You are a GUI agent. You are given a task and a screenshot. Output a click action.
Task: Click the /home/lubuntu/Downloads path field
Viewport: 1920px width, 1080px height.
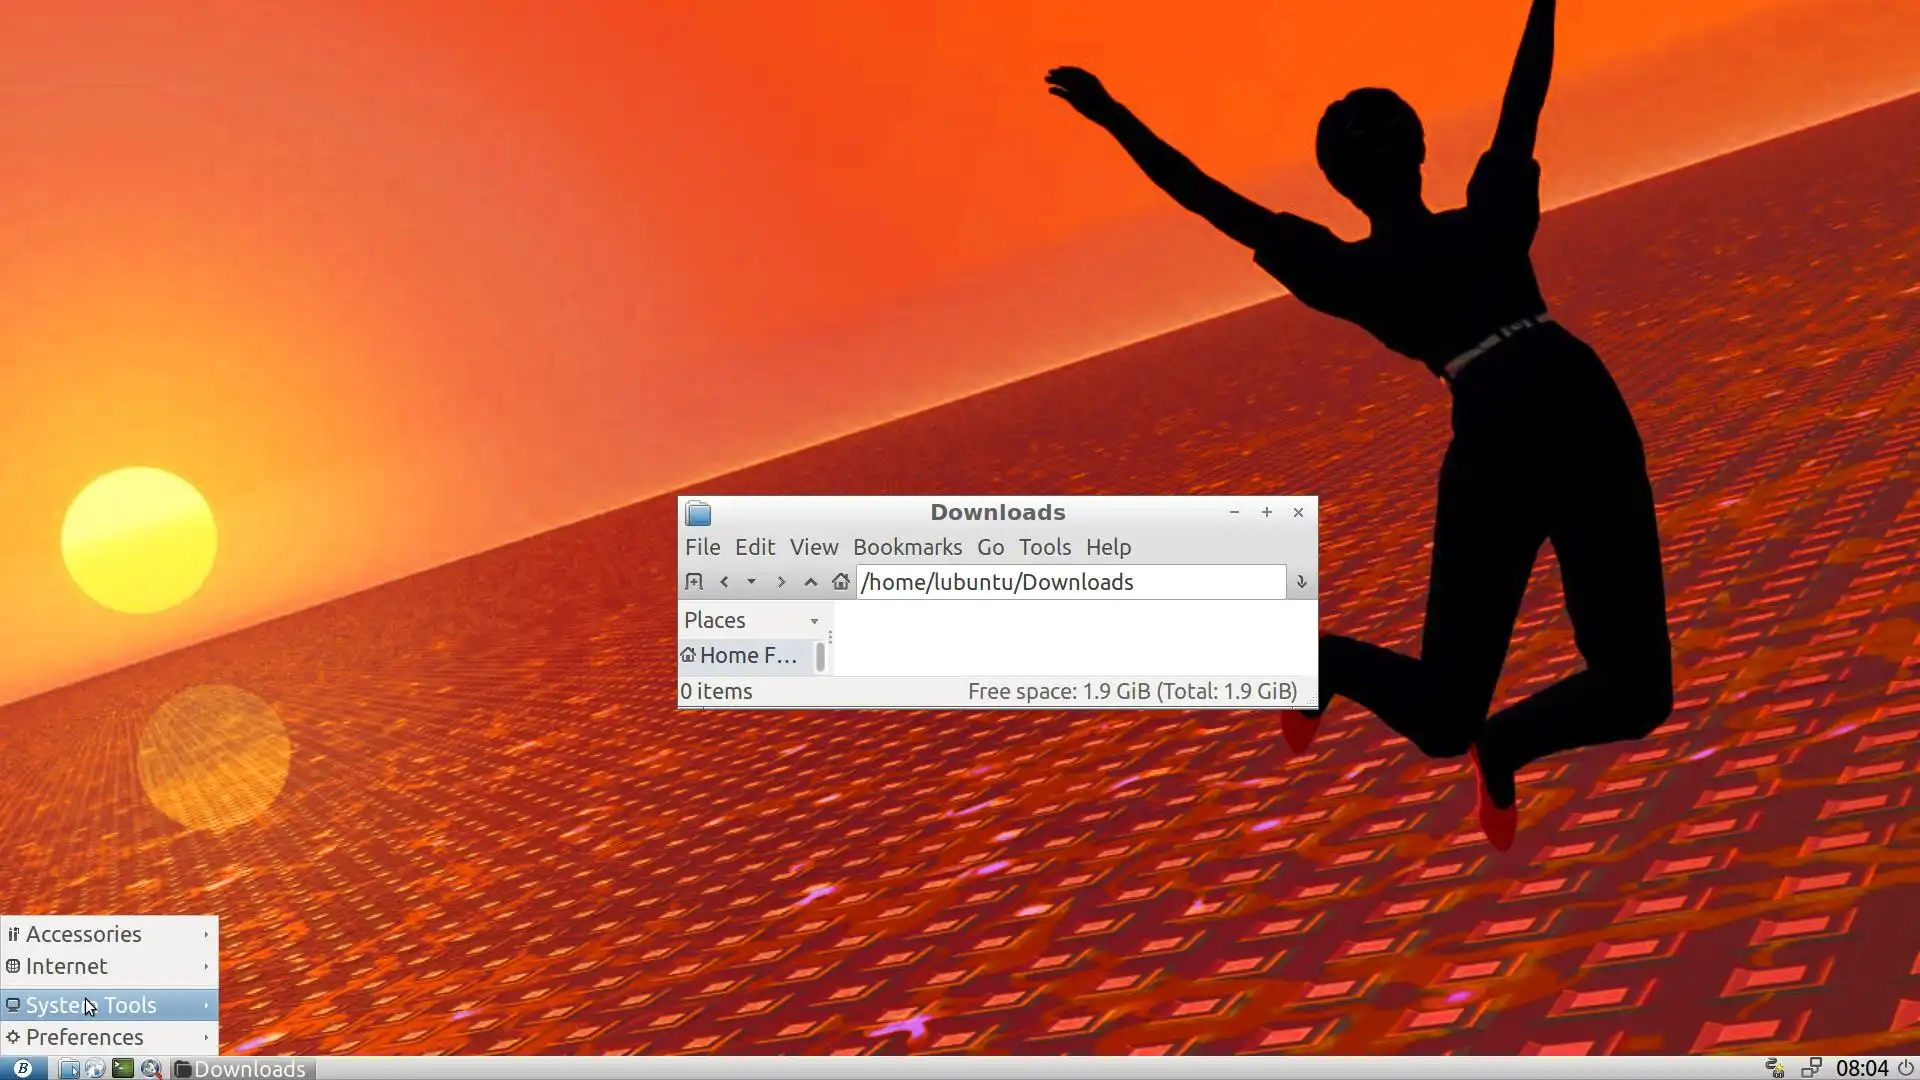(x=1070, y=582)
